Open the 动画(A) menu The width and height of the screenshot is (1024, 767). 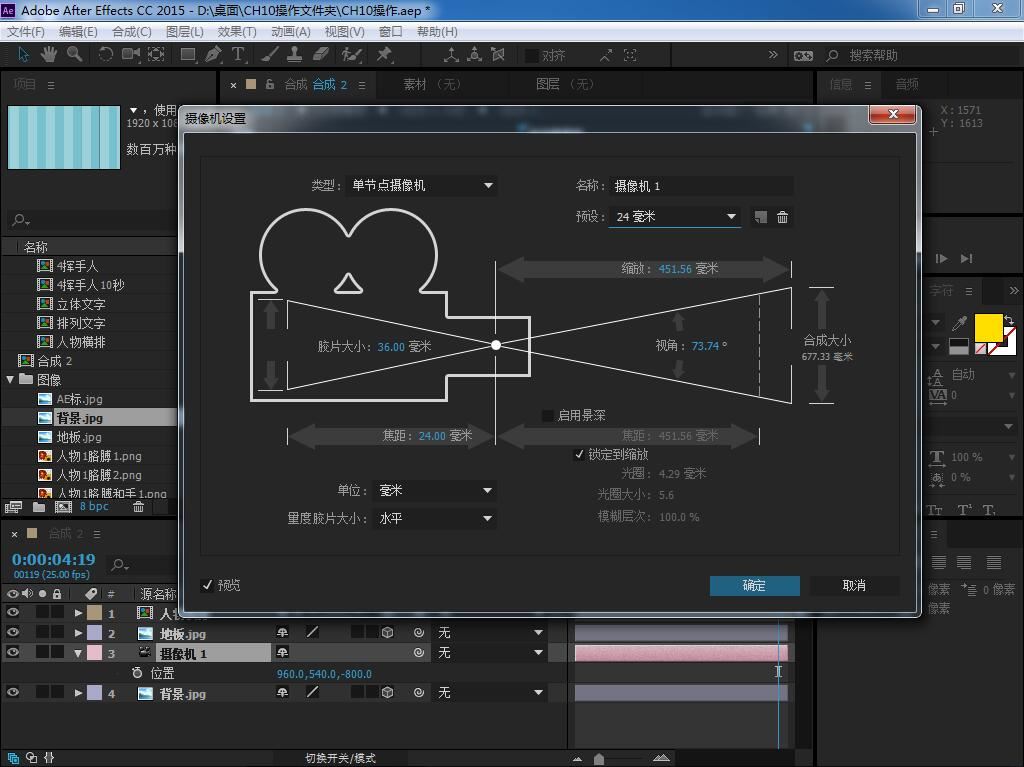coord(291,31)
